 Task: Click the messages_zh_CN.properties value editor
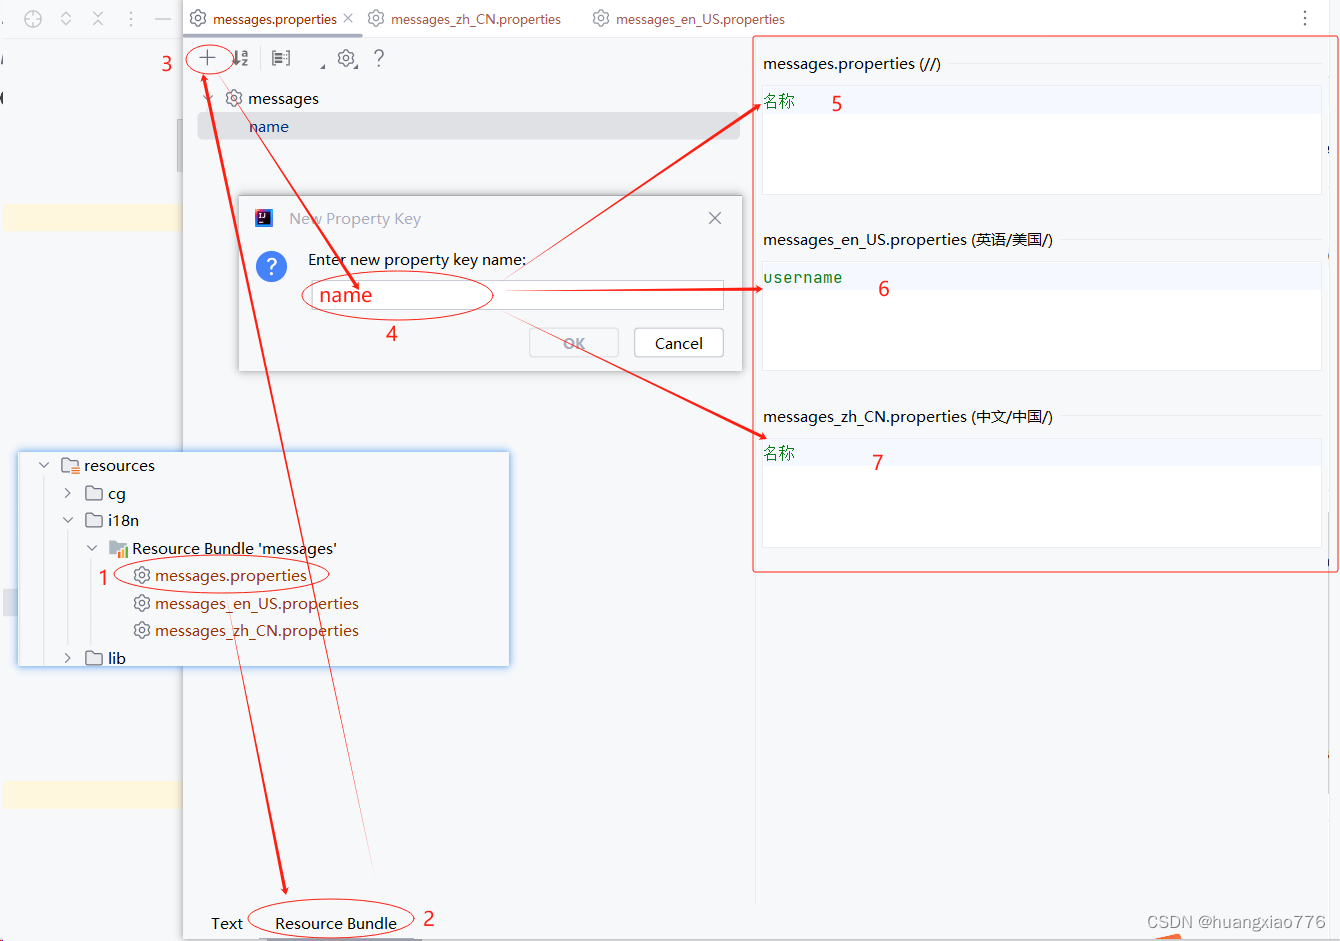1042,493
